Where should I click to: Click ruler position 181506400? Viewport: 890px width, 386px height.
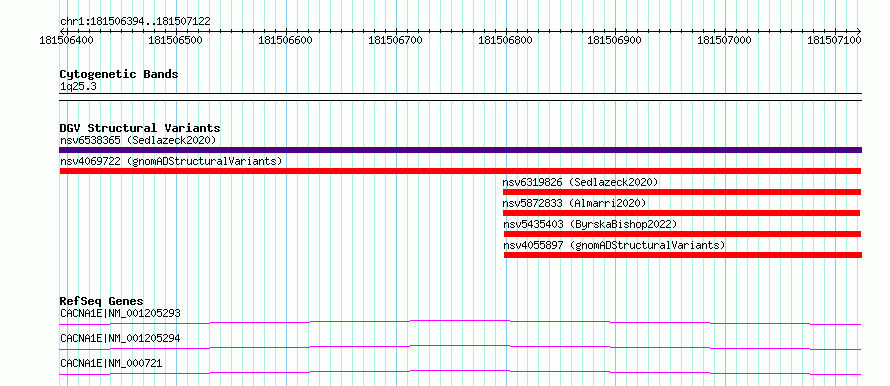[x=66, y=40]
